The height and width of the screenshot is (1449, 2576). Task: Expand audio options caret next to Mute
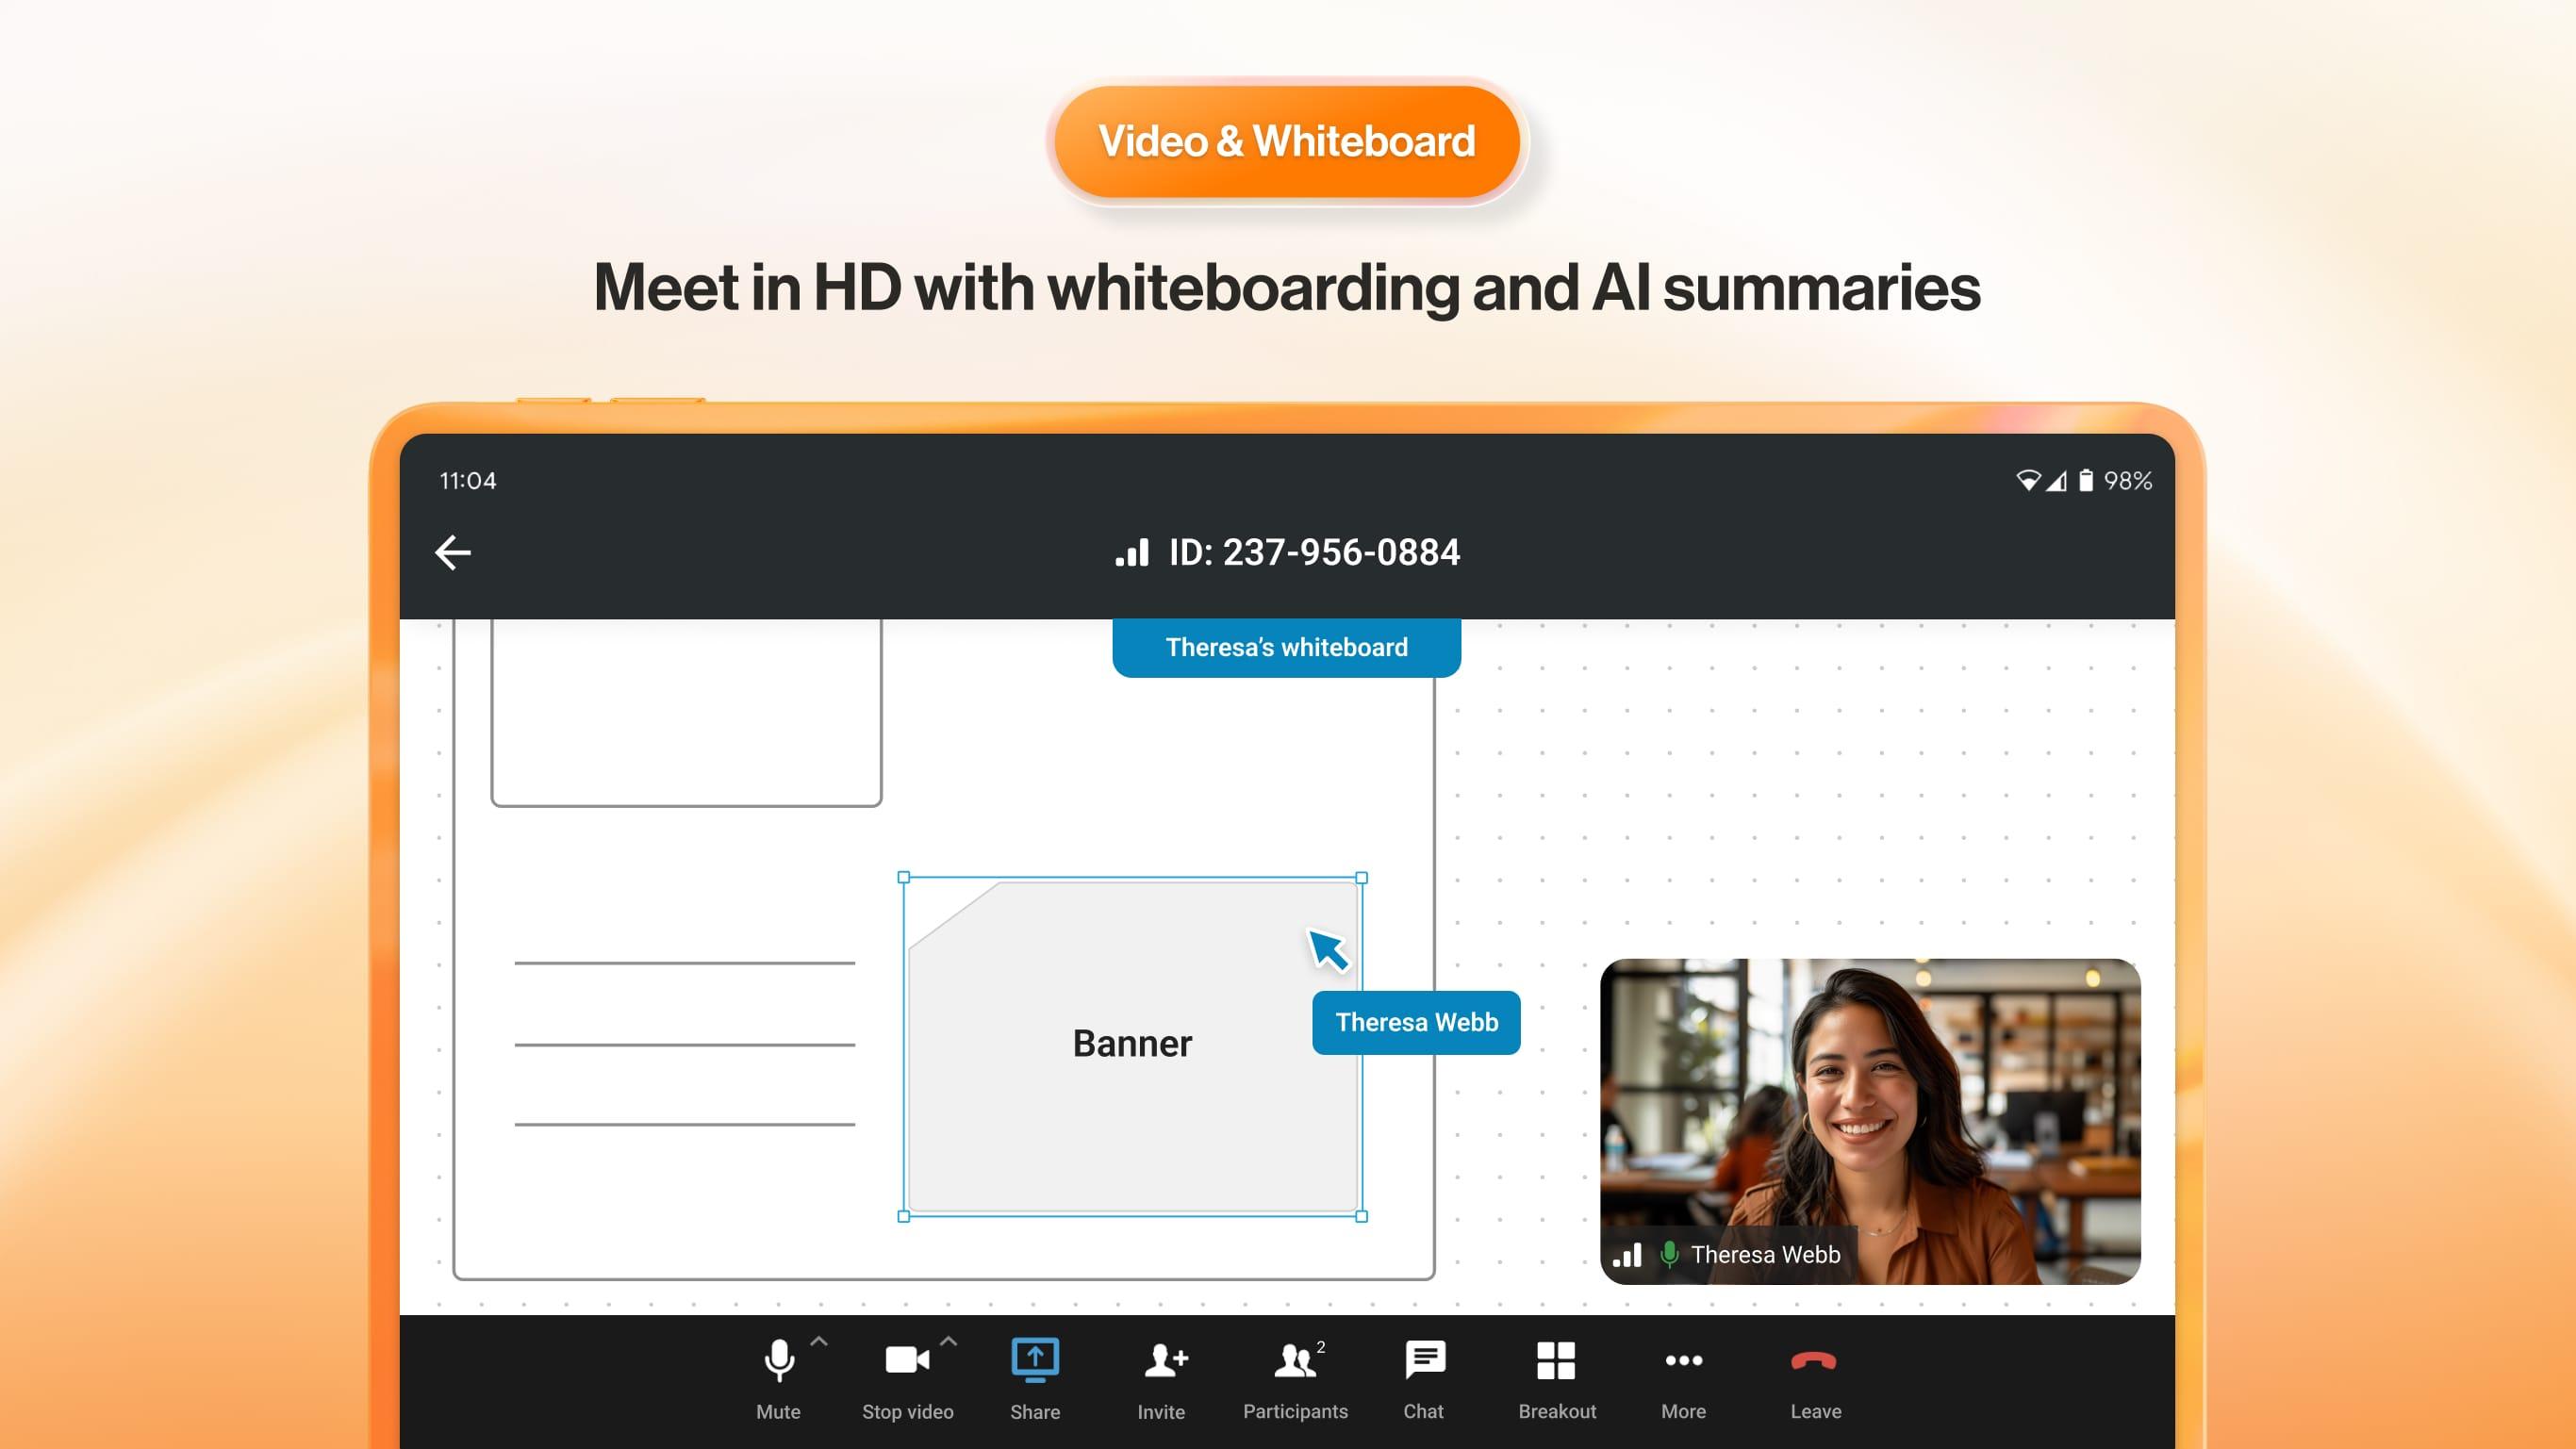click(819, 1342)
